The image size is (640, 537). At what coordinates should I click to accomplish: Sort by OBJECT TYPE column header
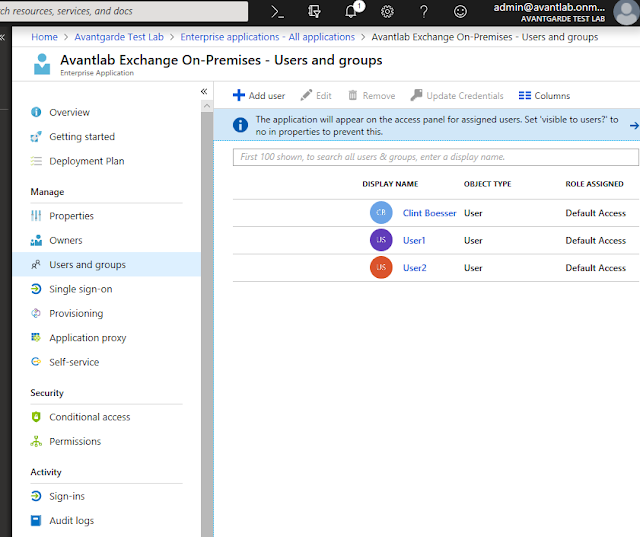tap(487, 184)
